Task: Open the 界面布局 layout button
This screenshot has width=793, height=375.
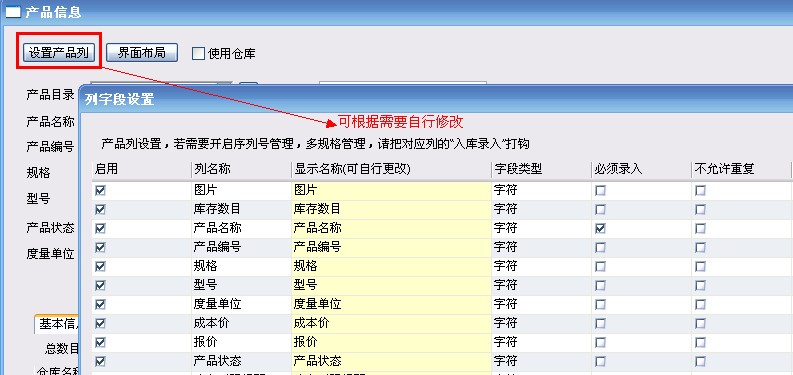Action: click(142, 53)
